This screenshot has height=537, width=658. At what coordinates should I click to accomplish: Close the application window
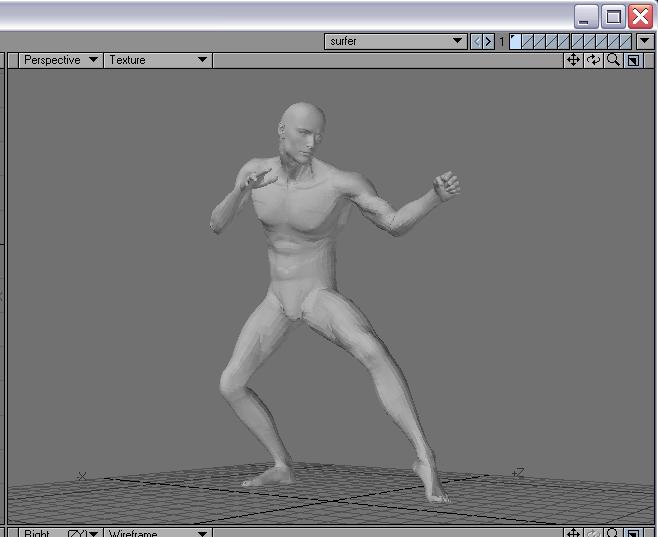point(640,17)
